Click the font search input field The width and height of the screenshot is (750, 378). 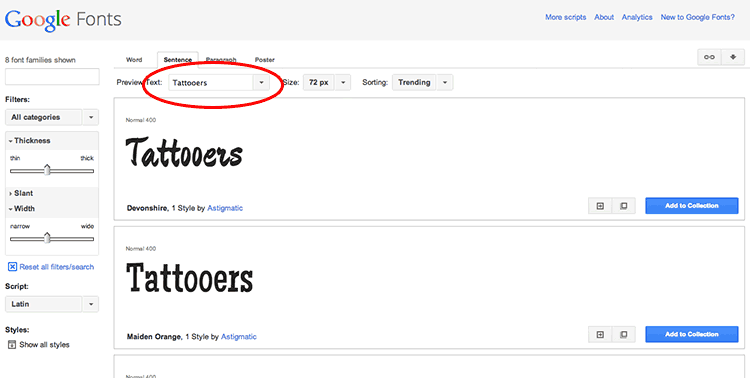pos(52,77)
